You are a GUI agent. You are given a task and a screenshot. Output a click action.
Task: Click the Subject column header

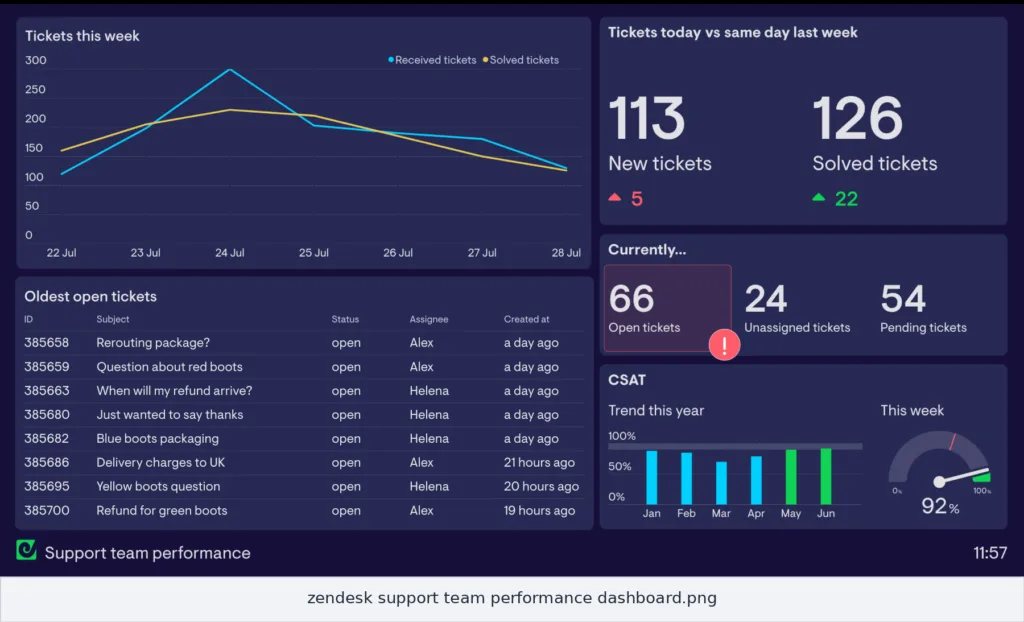(112, 319)
